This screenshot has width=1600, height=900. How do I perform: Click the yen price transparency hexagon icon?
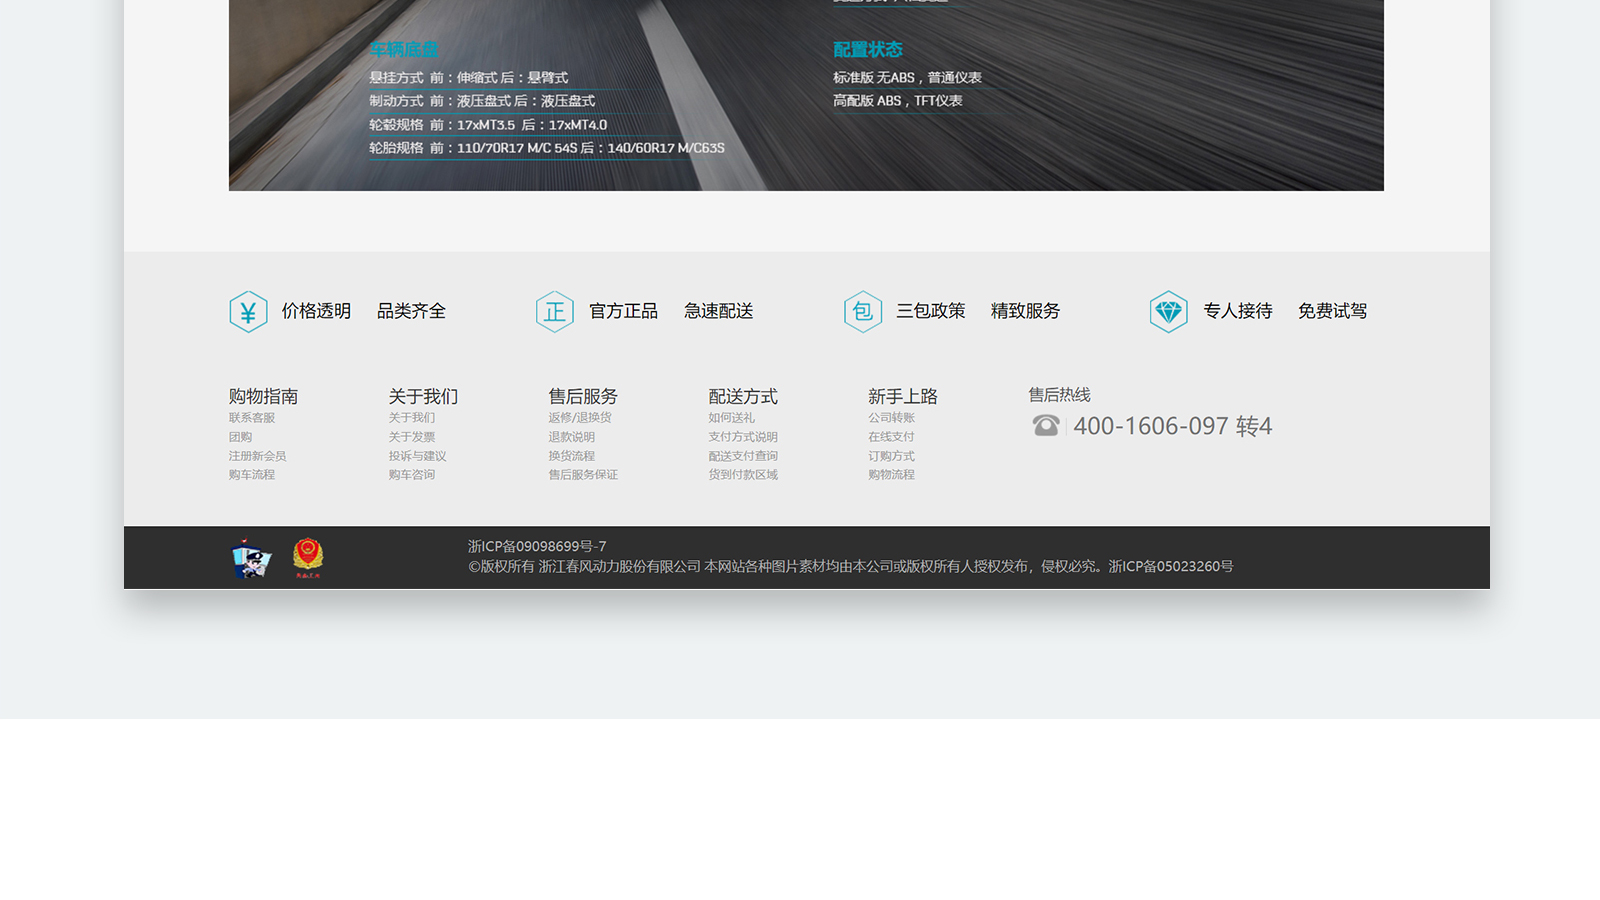pyautogui.click(x=248, y=312)
